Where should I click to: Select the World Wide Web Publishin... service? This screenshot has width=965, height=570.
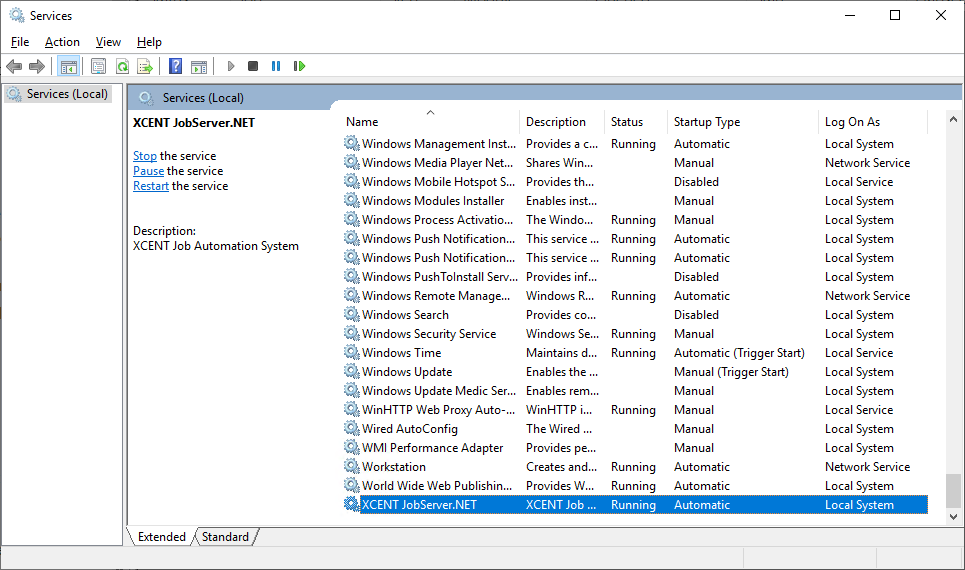click(x=436, y=485)
